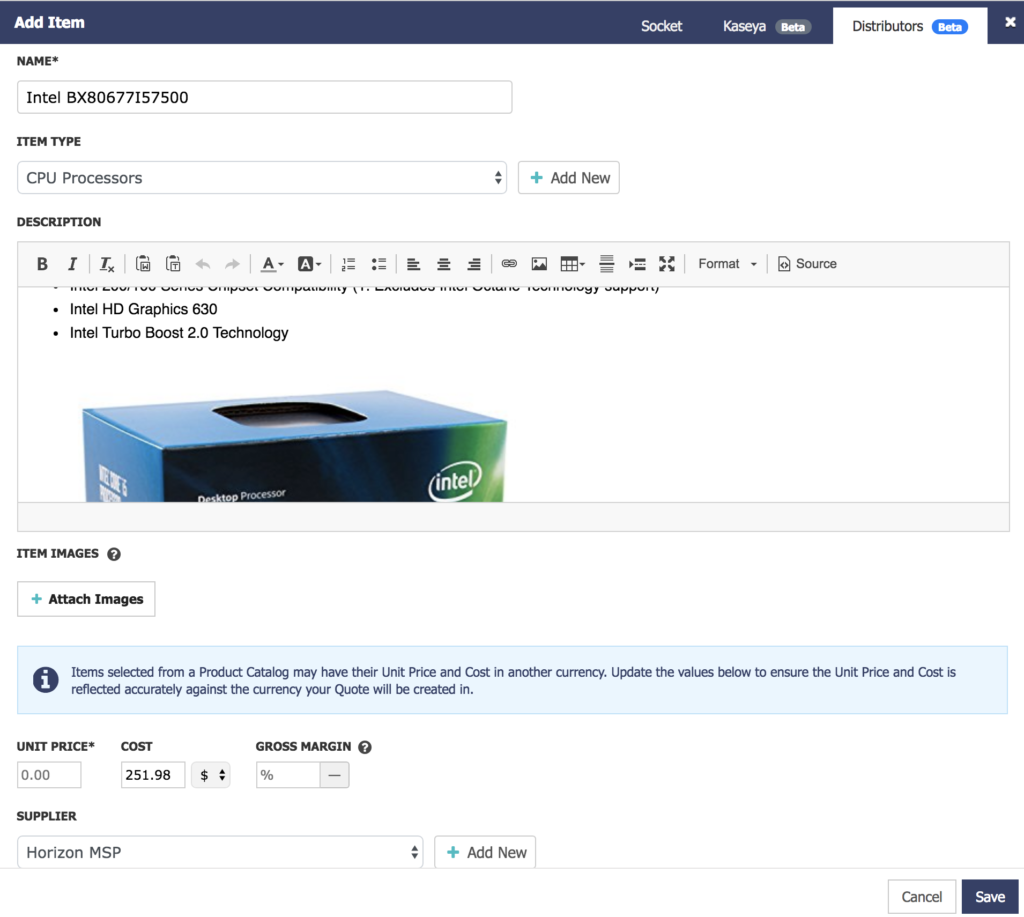Screen dimensions: 1024x917
Task: Switch editor to Source view
Action: point(807,264)
